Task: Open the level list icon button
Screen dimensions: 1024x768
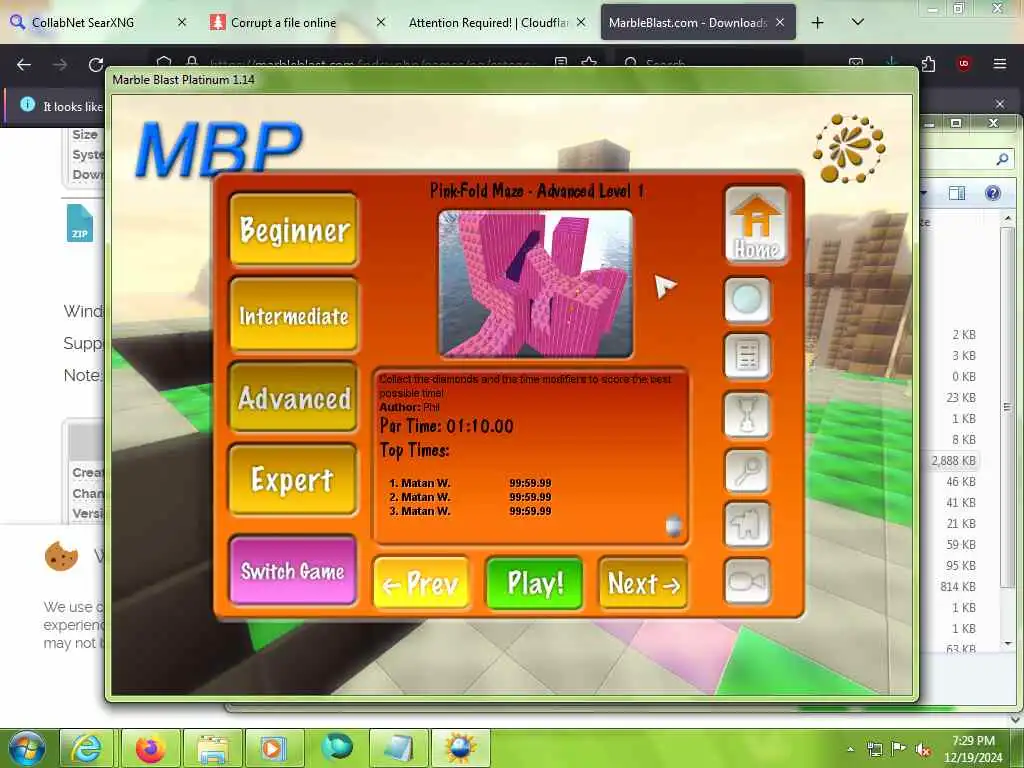Action: tap(747, 357)
